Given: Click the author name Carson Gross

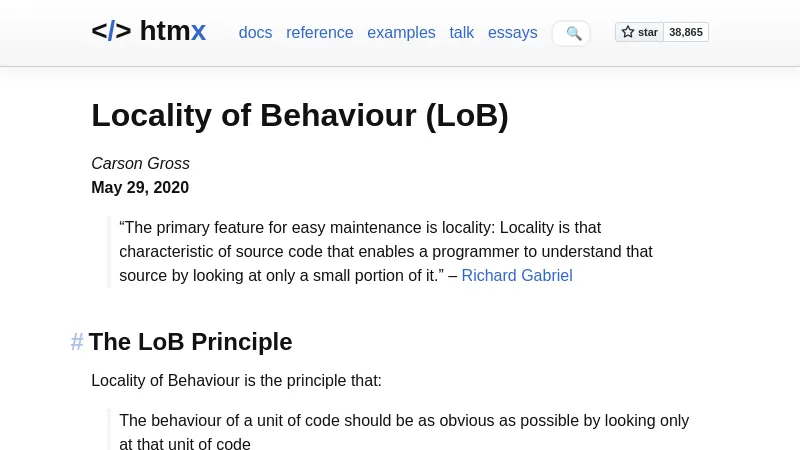Looking at the screenshot, I should coord(140,163).
